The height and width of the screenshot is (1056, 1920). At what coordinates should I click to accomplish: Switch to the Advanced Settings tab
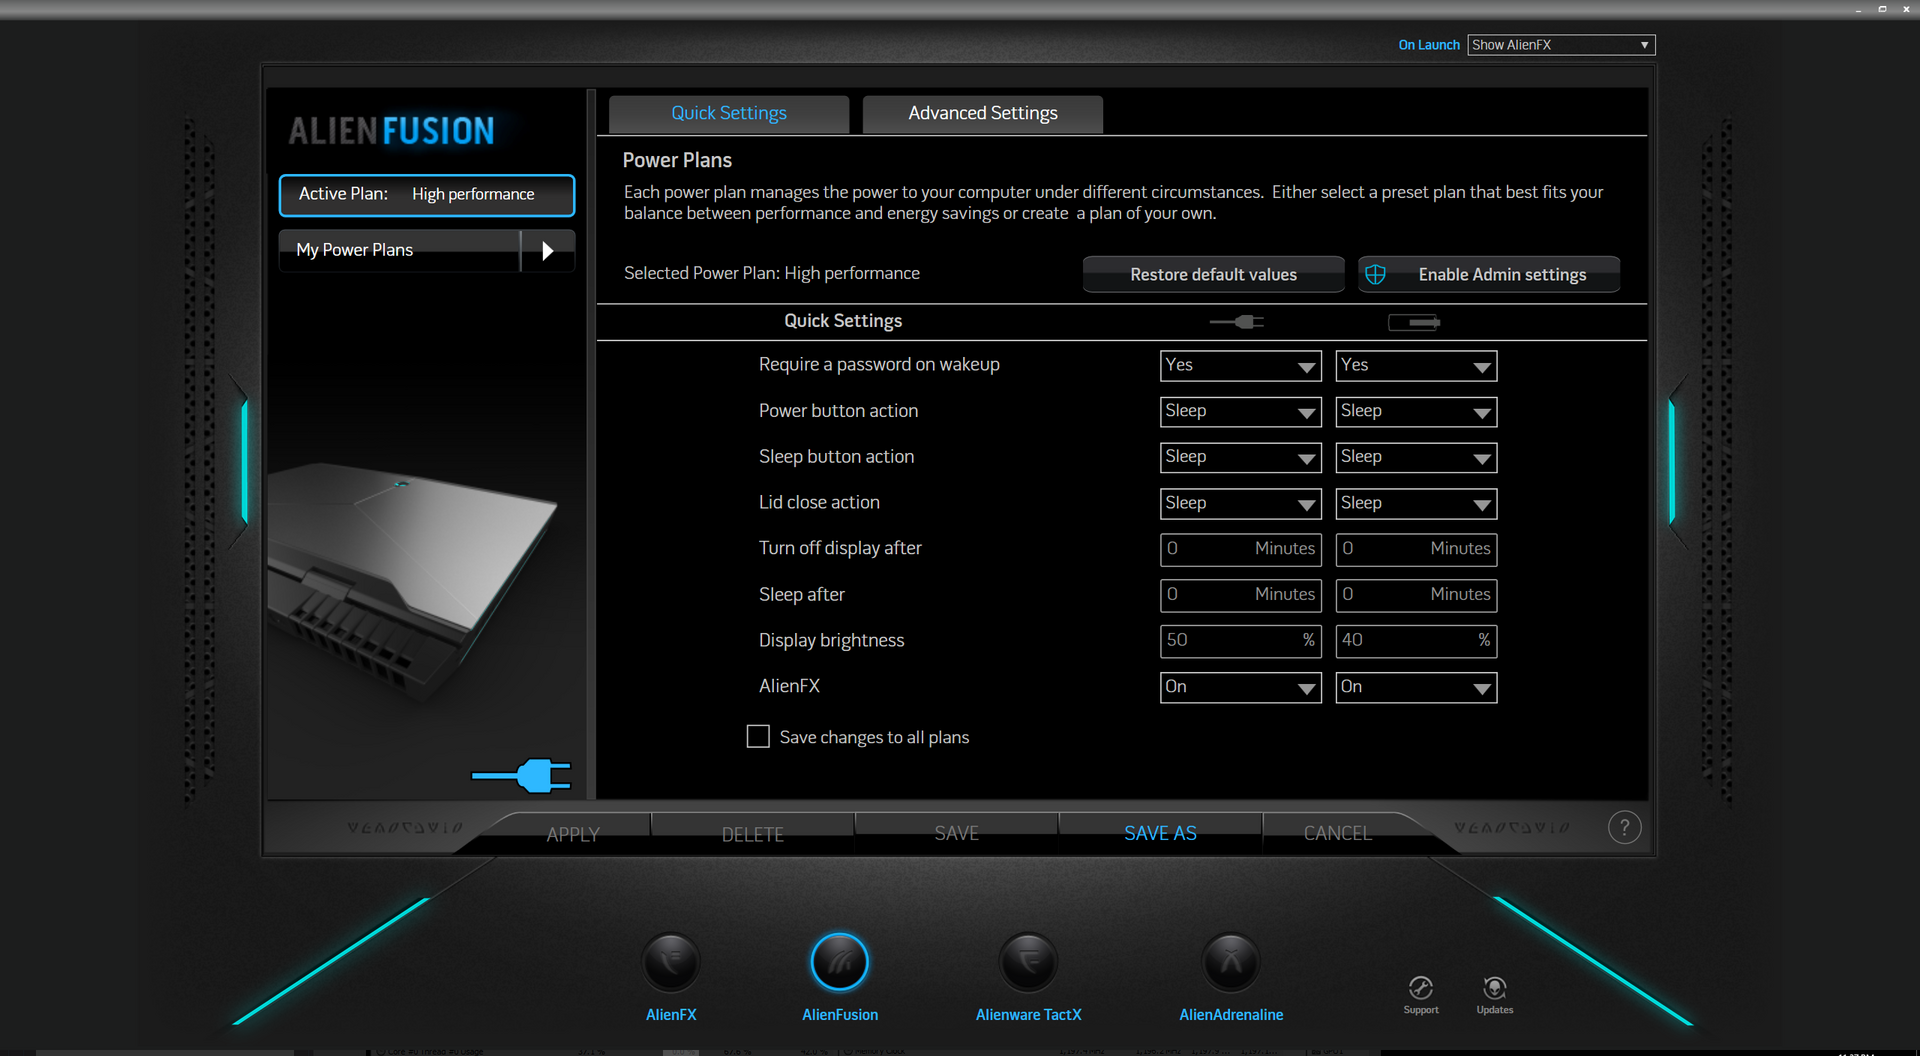coord(982,114)
